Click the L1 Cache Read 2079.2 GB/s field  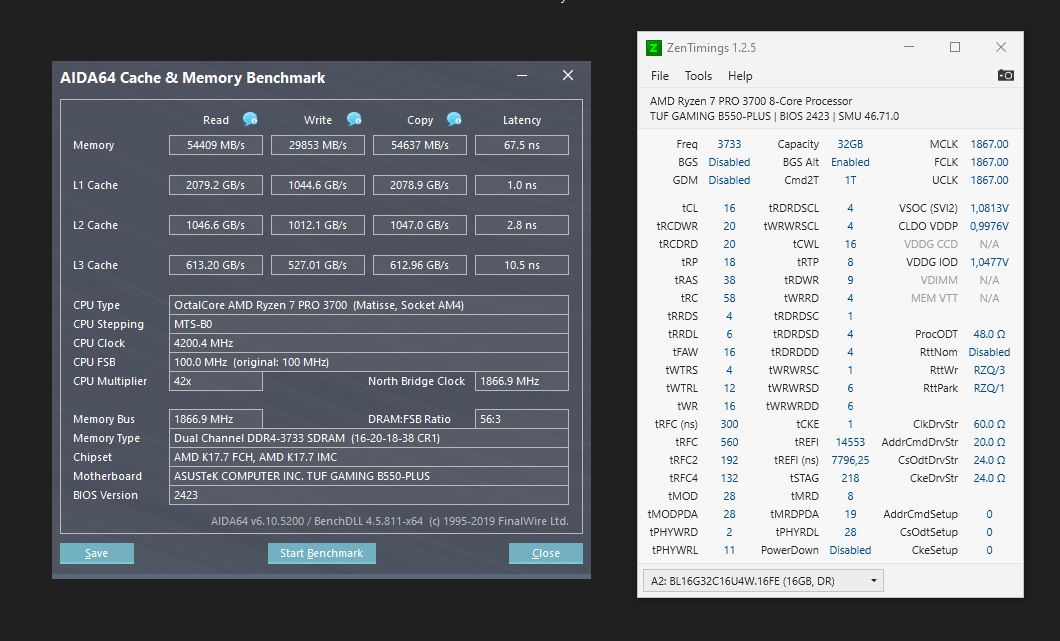tap(216, 185)
